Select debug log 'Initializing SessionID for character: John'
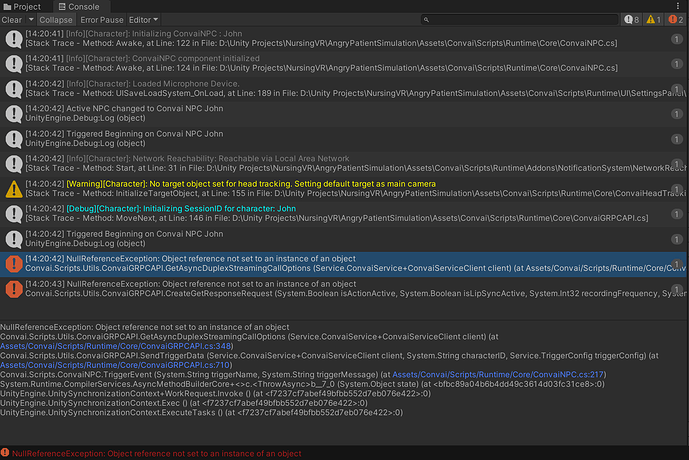Viewport: 689px width, 460px height. click(x=343, y=214)
